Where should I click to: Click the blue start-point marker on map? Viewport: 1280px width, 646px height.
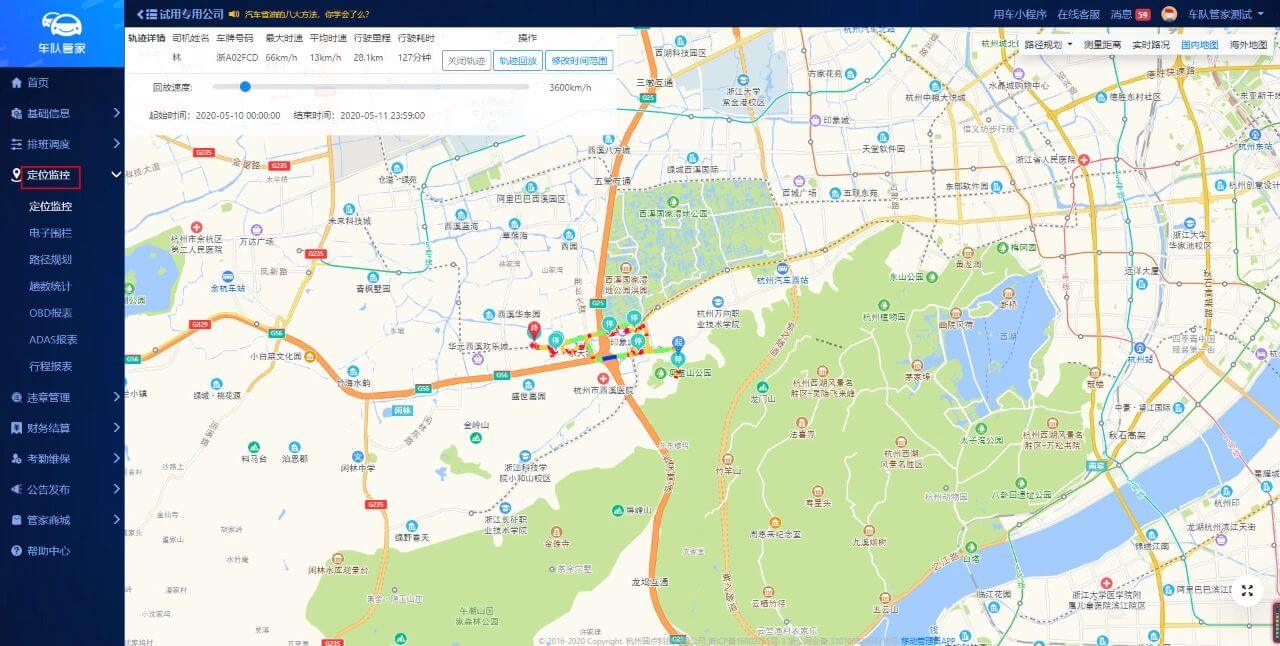tap(677, 344)
